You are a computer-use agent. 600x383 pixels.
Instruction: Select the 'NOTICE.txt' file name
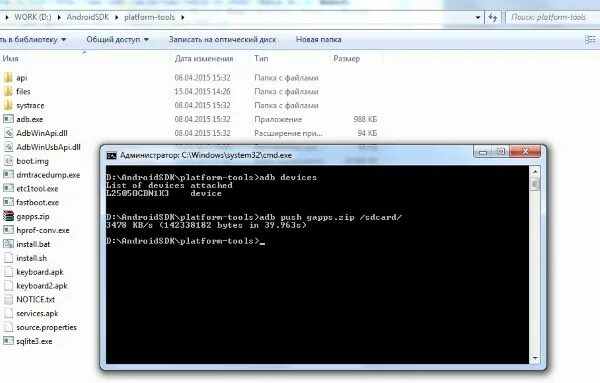35,300
